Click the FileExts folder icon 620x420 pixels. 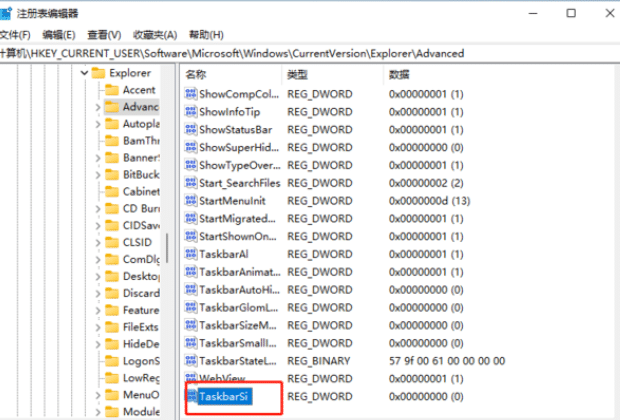click(112, 327)
